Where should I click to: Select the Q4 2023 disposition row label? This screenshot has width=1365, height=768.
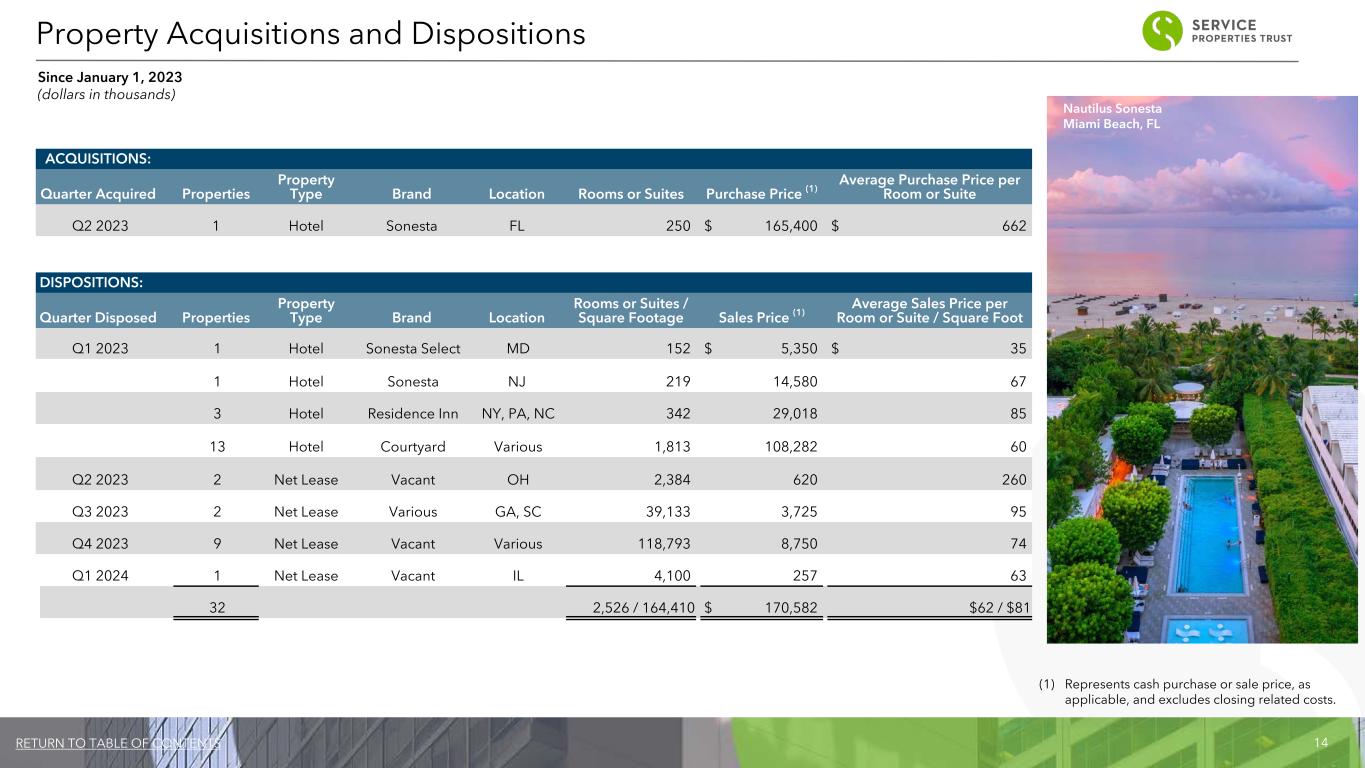point(99,544)
